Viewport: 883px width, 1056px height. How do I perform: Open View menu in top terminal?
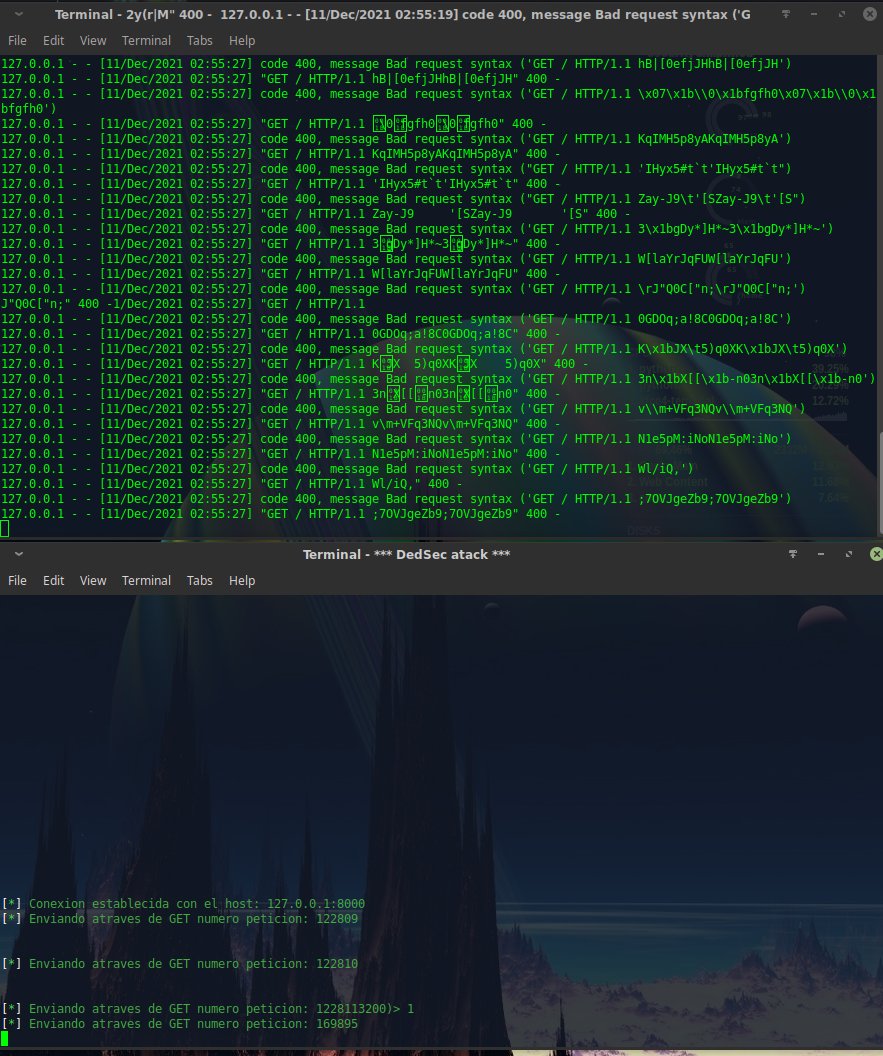pyautogui.click(x=93, y=40)
